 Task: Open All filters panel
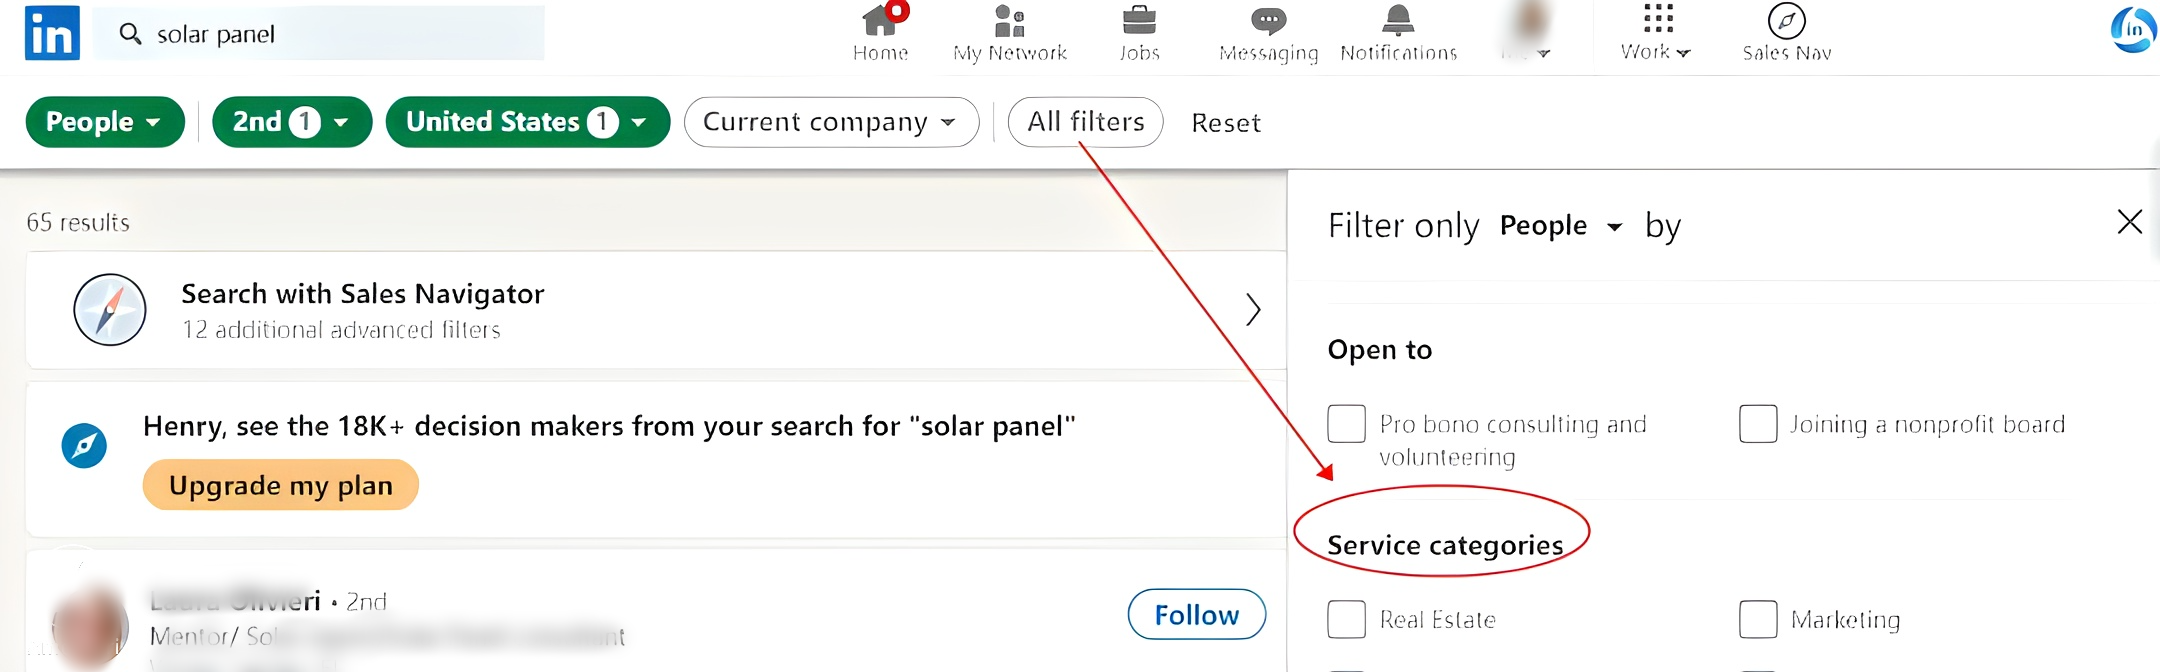[x=1085, y=122]
